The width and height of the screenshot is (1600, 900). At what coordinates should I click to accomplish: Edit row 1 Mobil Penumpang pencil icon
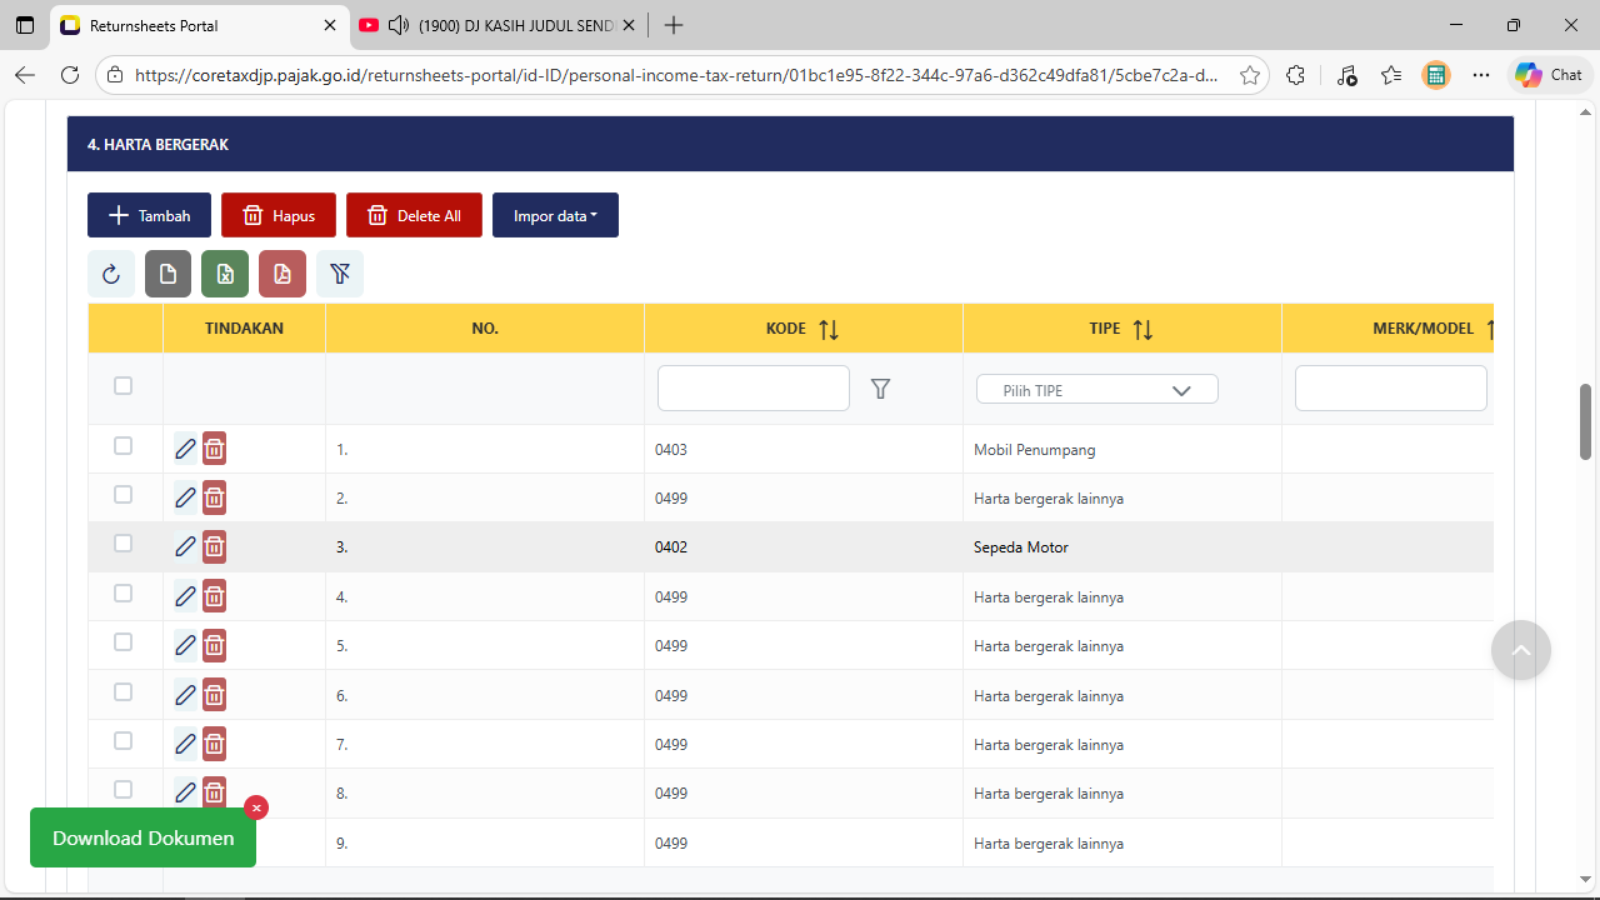[185, 449]
